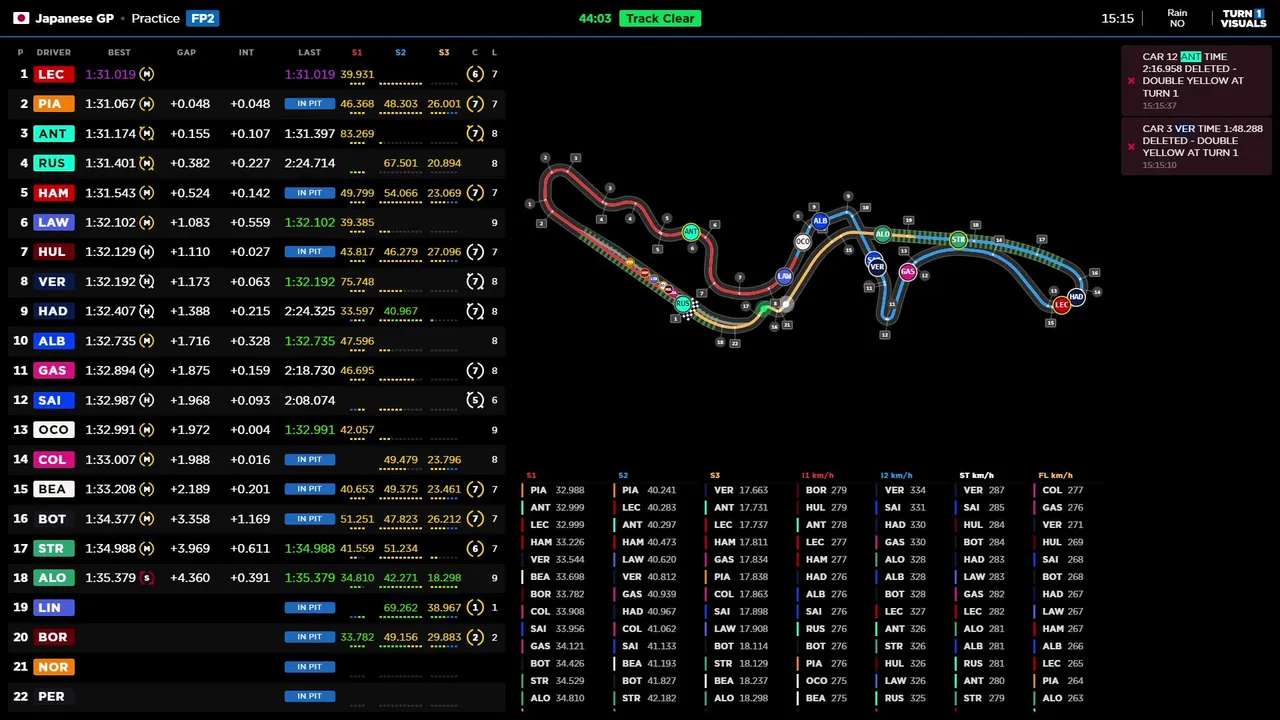
Task: Click the ST km/h speed list header
Action: point(976,476)
